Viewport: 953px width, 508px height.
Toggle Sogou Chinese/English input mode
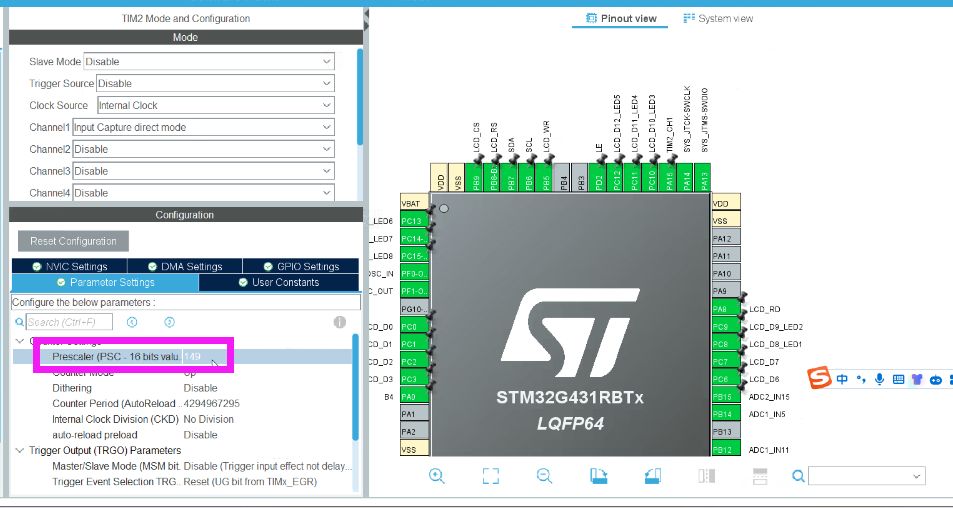[843, 379]
